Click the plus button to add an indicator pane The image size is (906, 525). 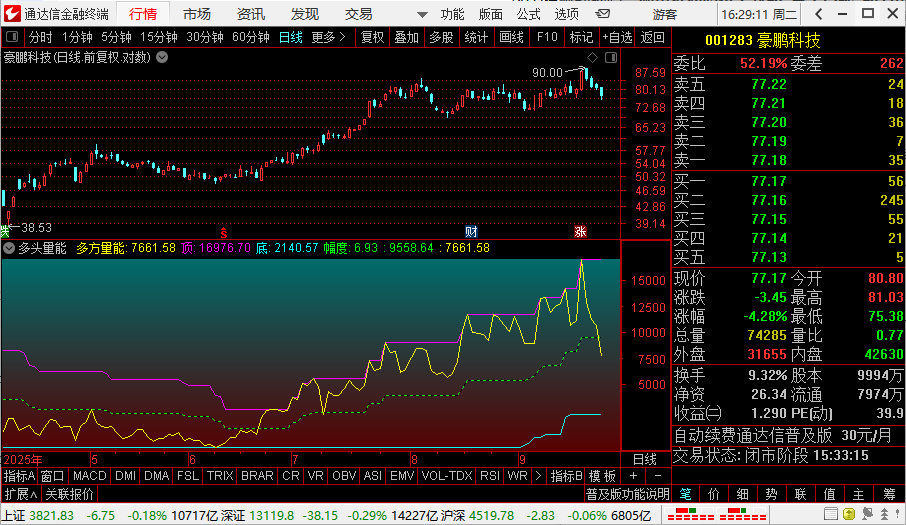633,476
